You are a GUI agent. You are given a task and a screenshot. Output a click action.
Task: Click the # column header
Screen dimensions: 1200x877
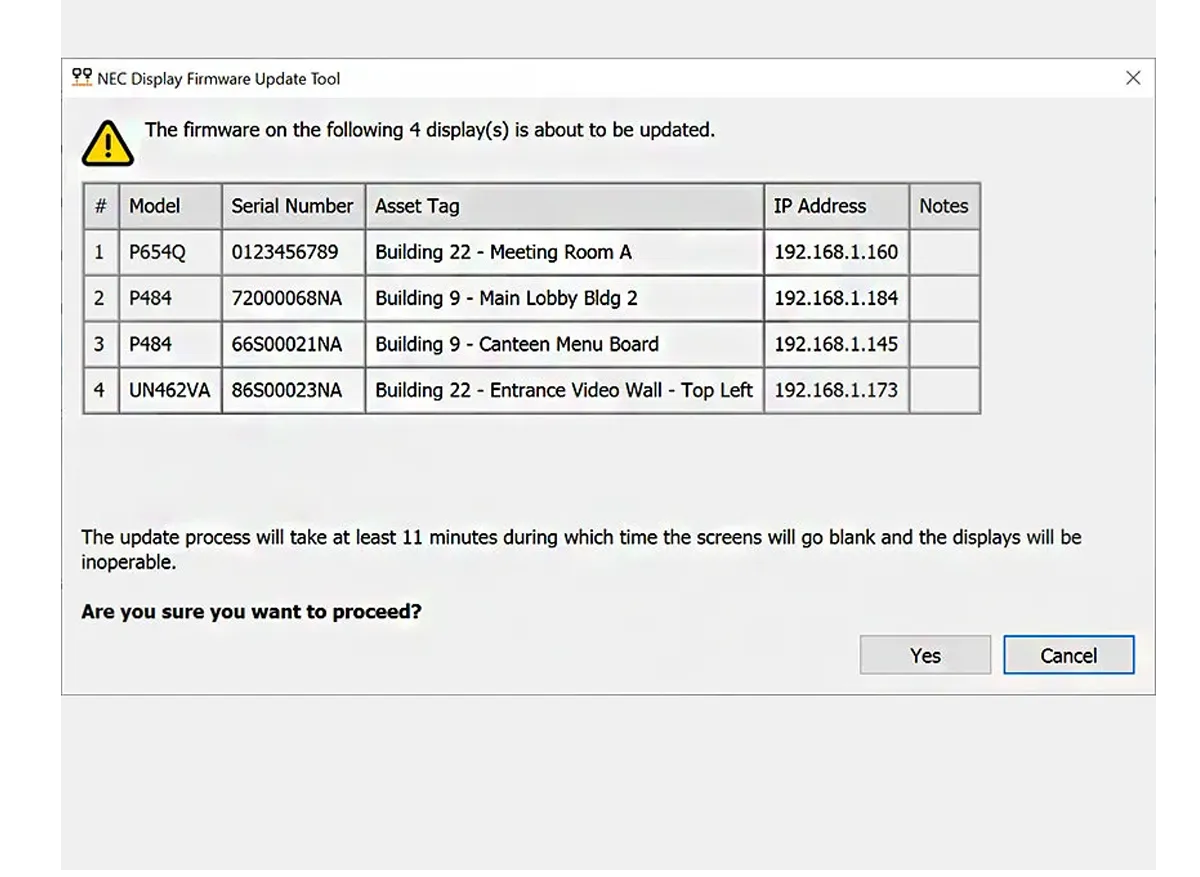pos(100,206)
